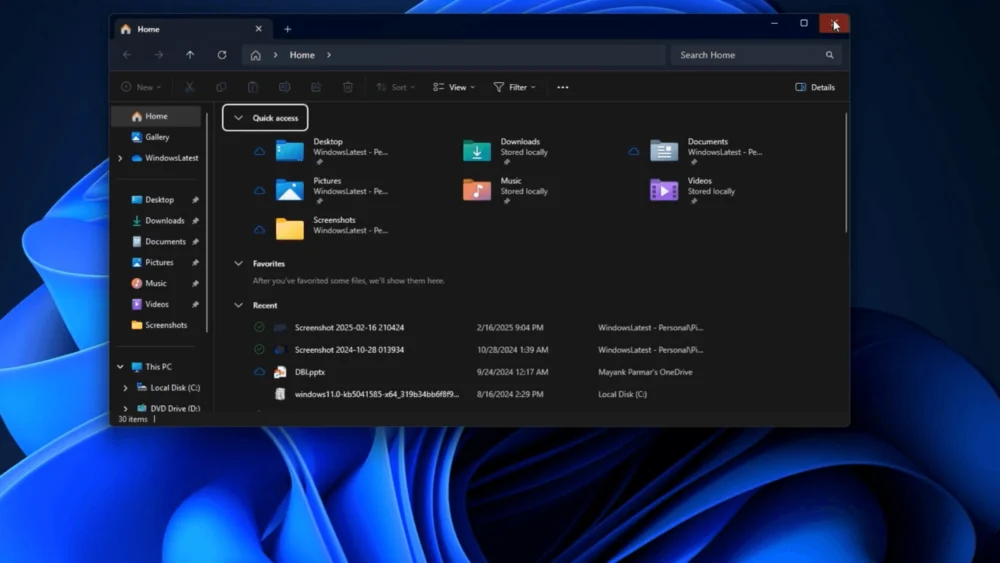Open the See more ellipsis menu
1000x563 pixels.
point(562,87)
